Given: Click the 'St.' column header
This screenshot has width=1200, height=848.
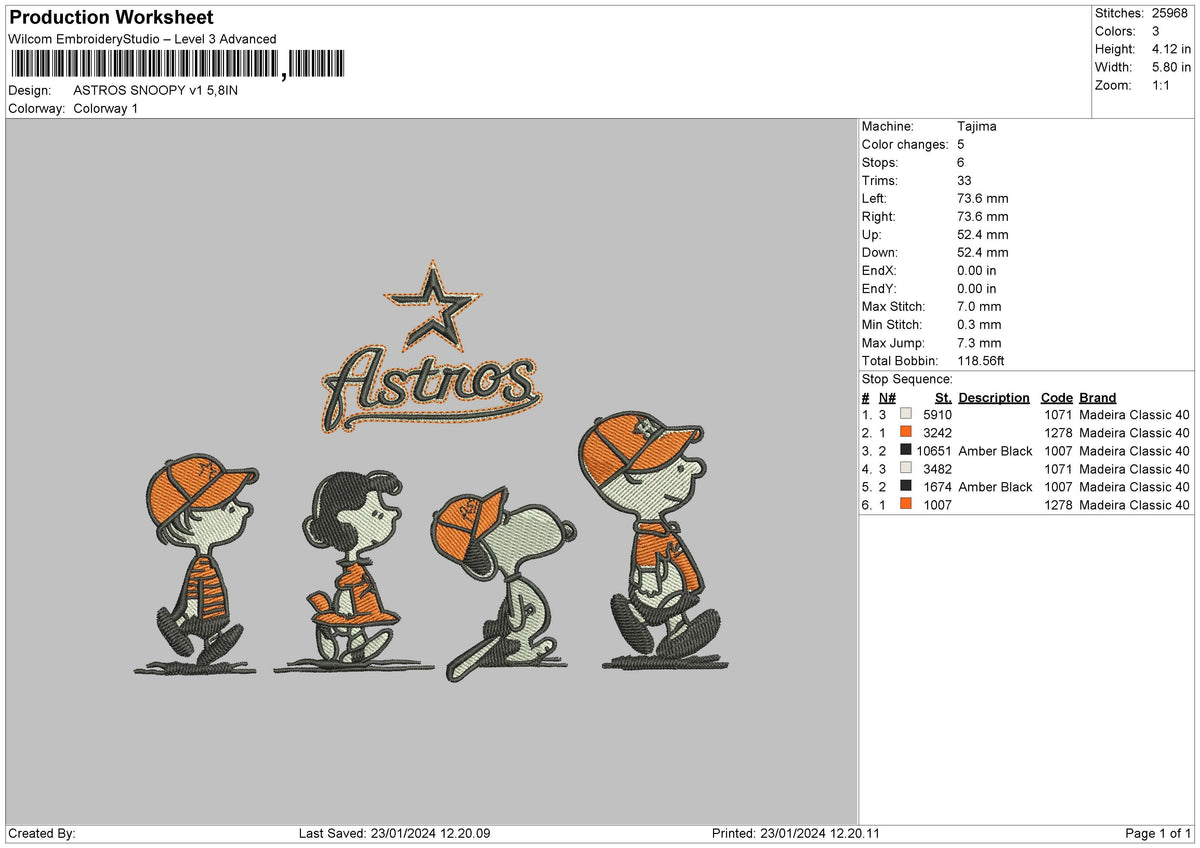Looking at the screenshot, I should [943, 397].
